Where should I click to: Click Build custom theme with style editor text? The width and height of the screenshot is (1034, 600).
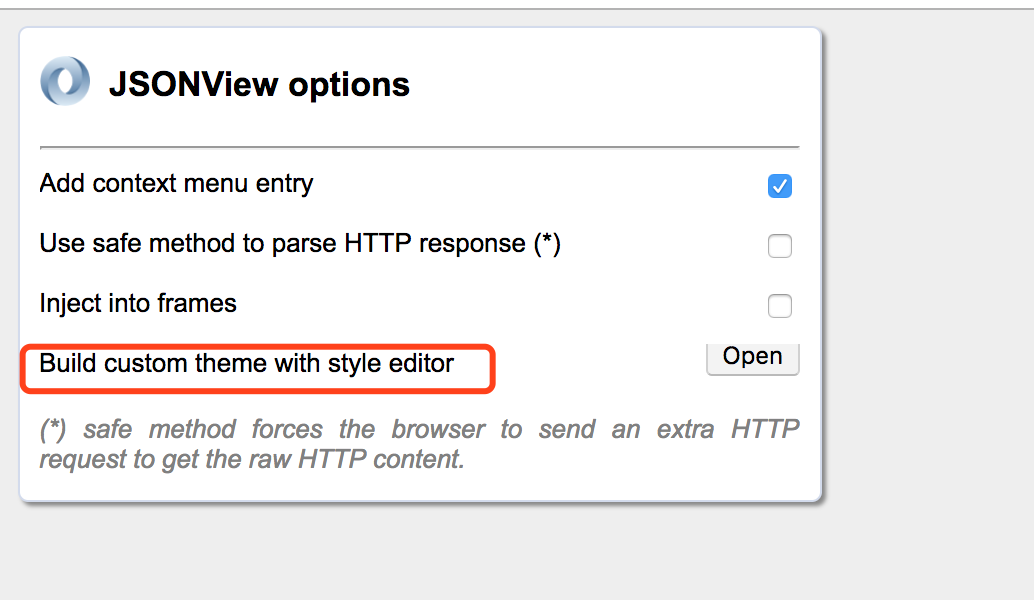(247, 363)
